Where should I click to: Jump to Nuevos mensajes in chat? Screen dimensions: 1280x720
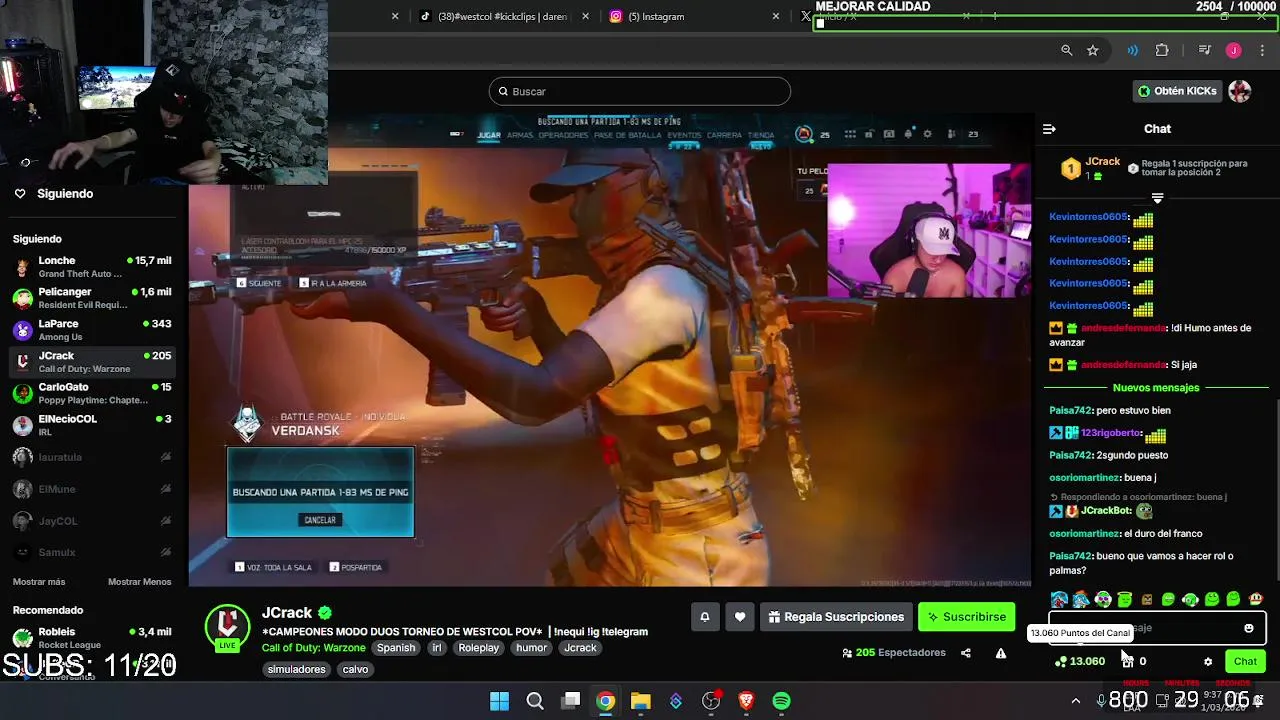[1156, 388]
